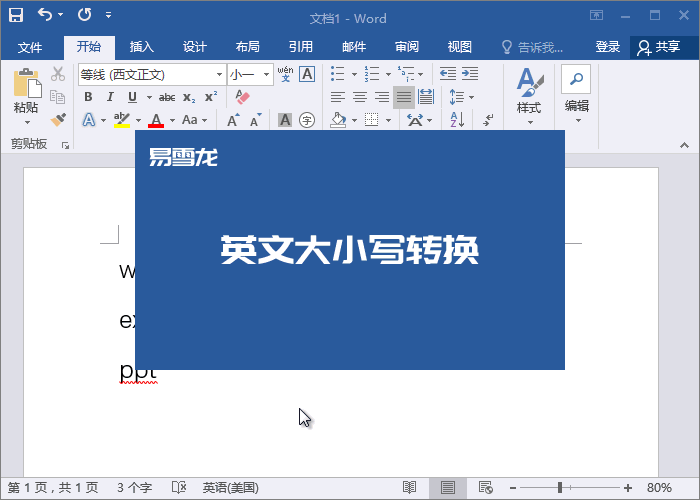
Task: Switch to the 邮件 ribbon tab
Action: [x=354, y=47]
